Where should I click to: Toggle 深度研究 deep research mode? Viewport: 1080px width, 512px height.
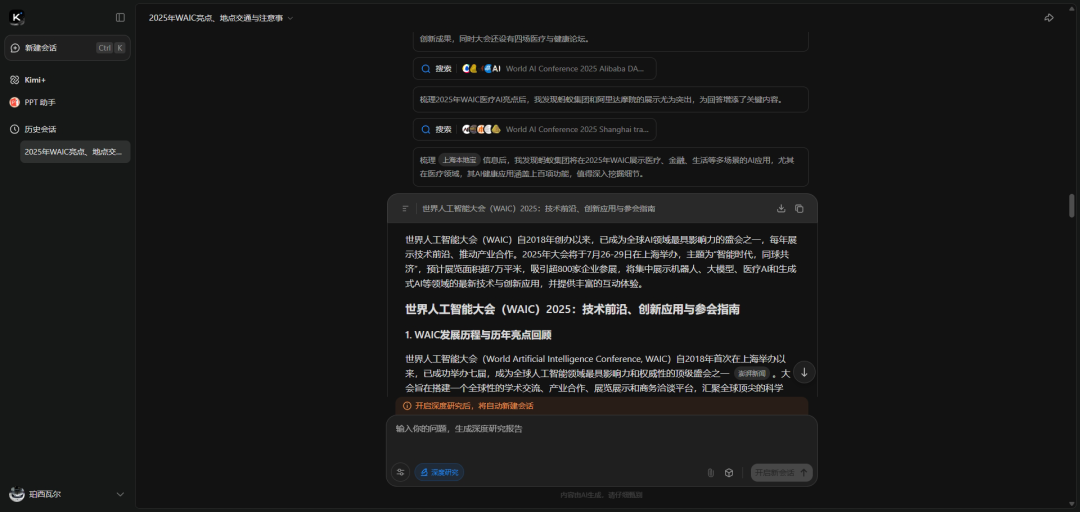pos(439,472)
